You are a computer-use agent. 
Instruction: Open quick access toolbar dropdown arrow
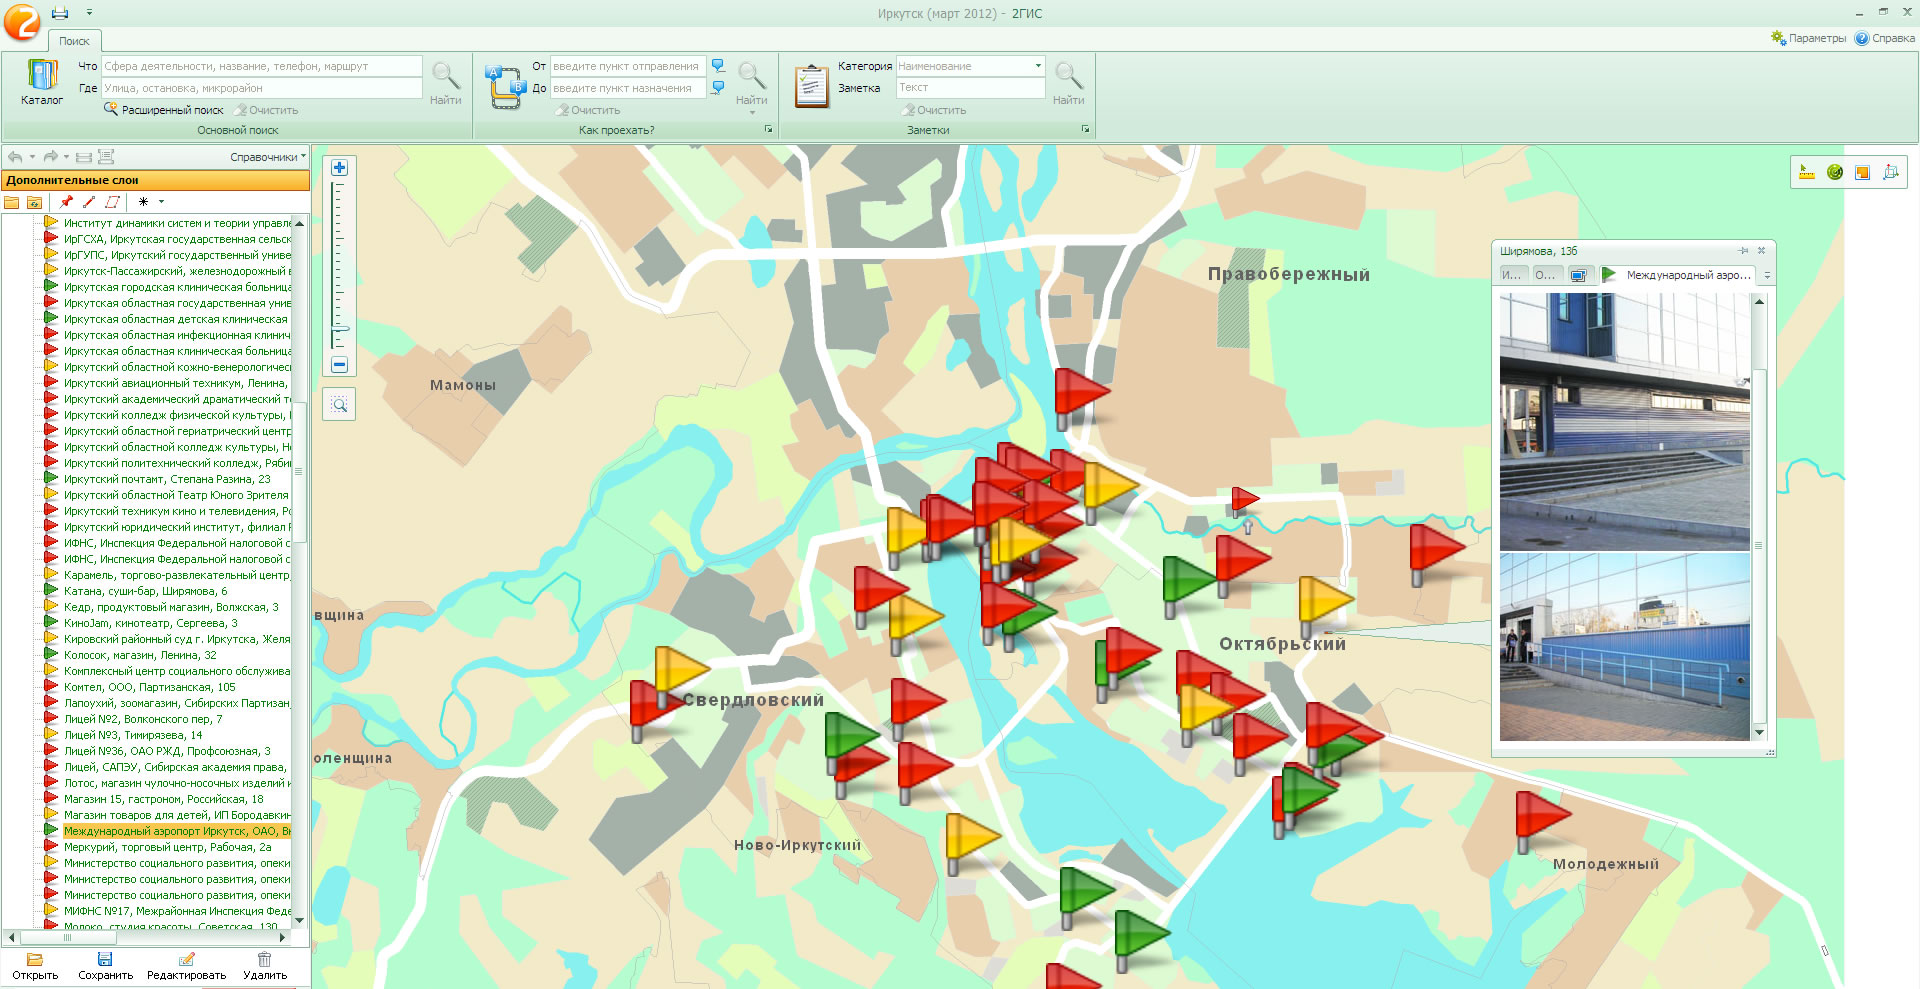click(89, 13)
